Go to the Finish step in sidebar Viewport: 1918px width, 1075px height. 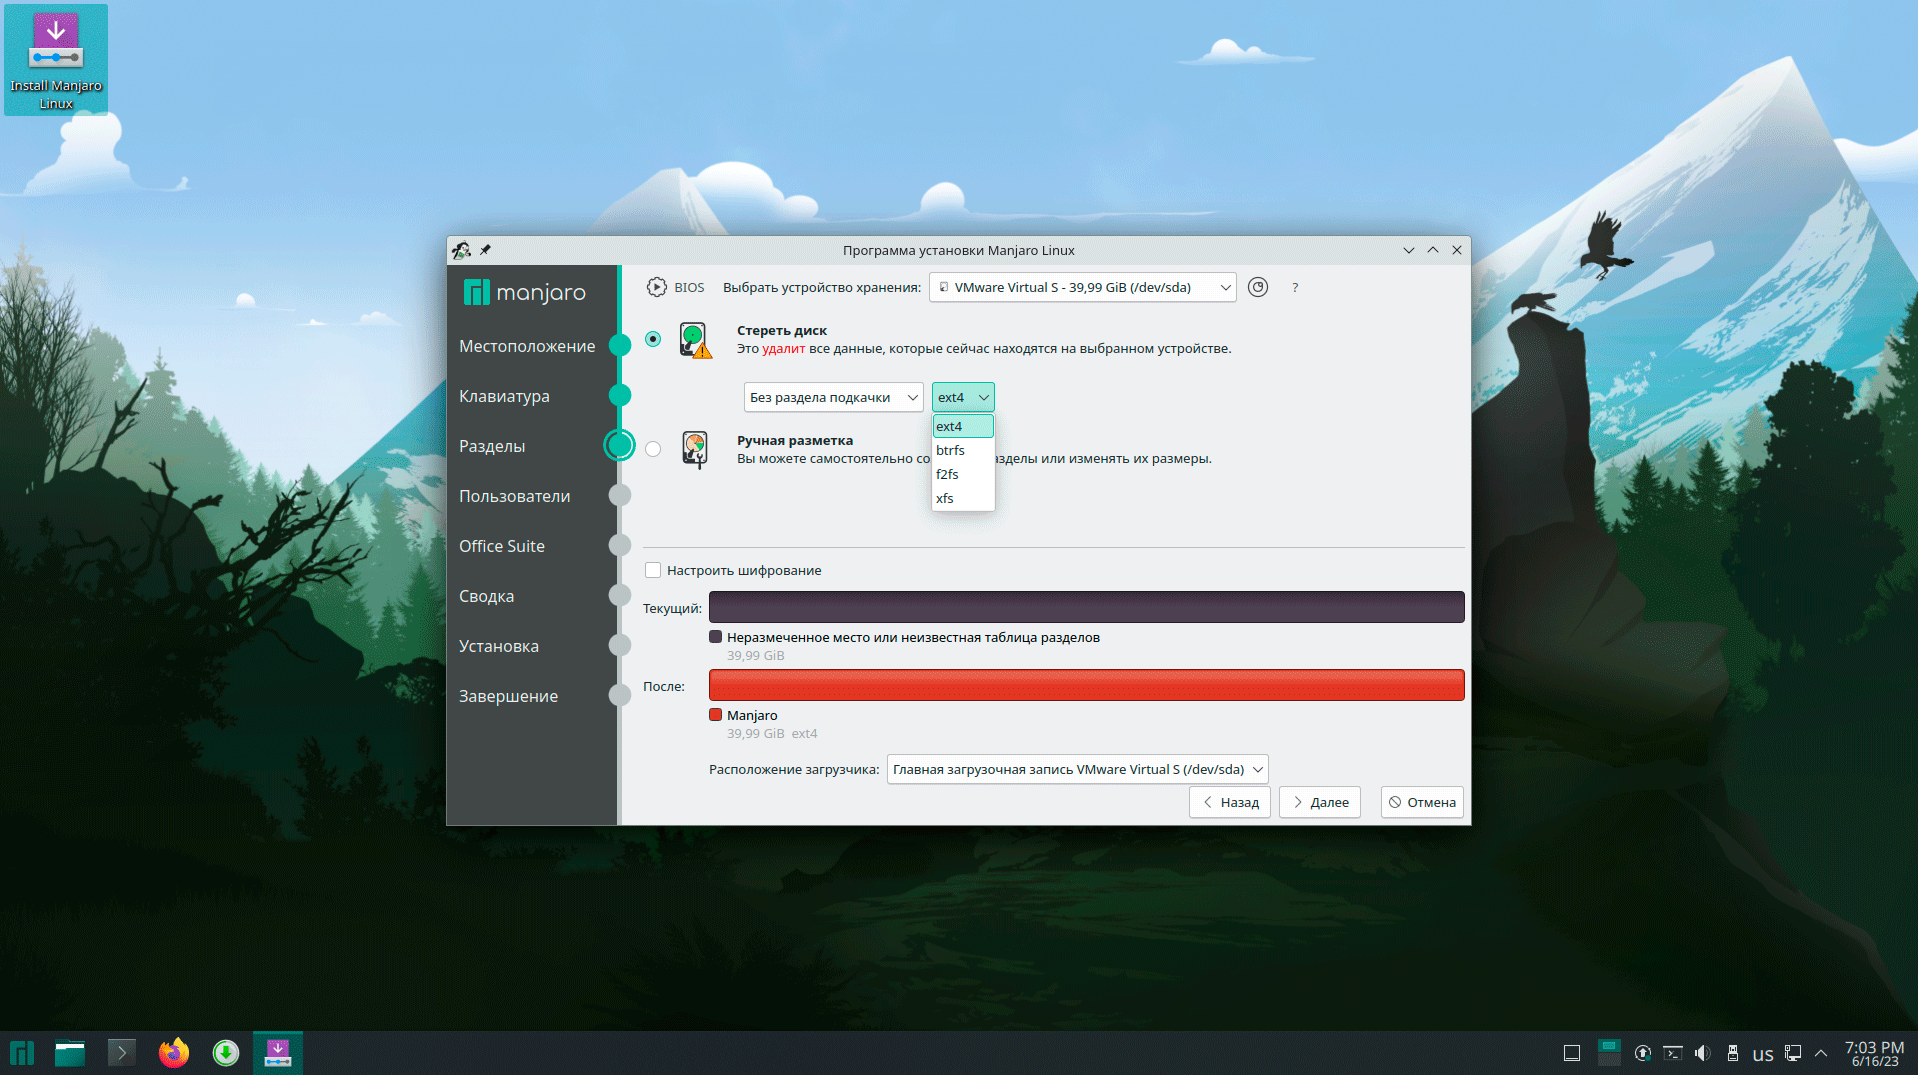click(x=508, y=696)
